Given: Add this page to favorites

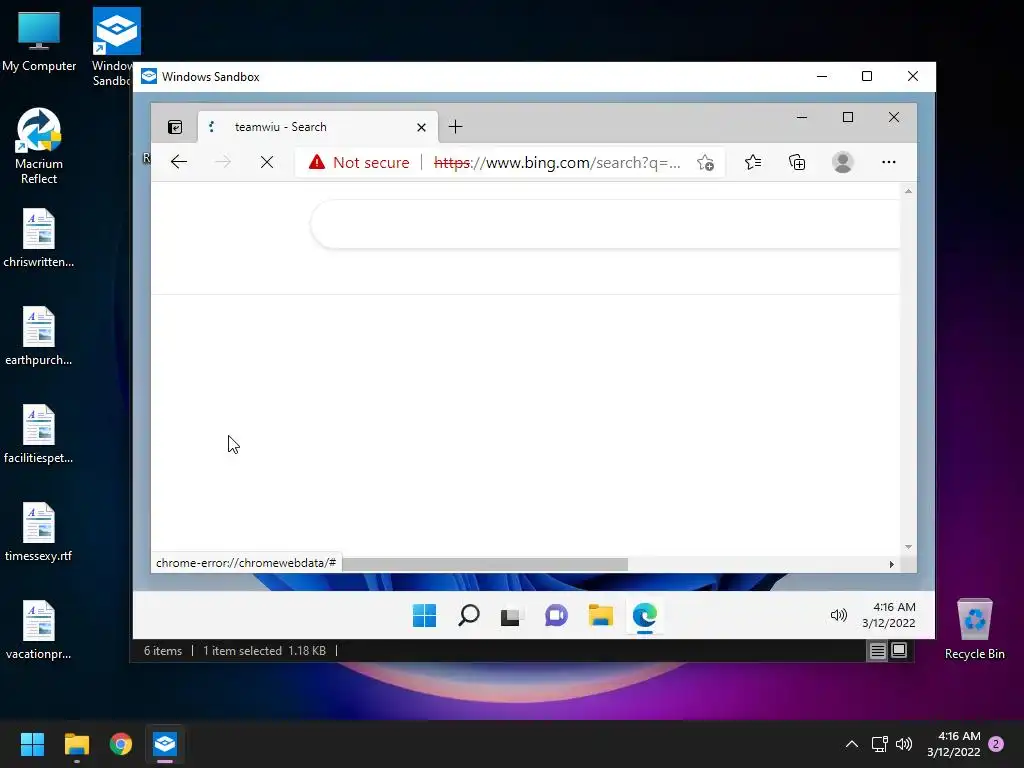Looking at the screenshot, I should (x=705, y=163).
